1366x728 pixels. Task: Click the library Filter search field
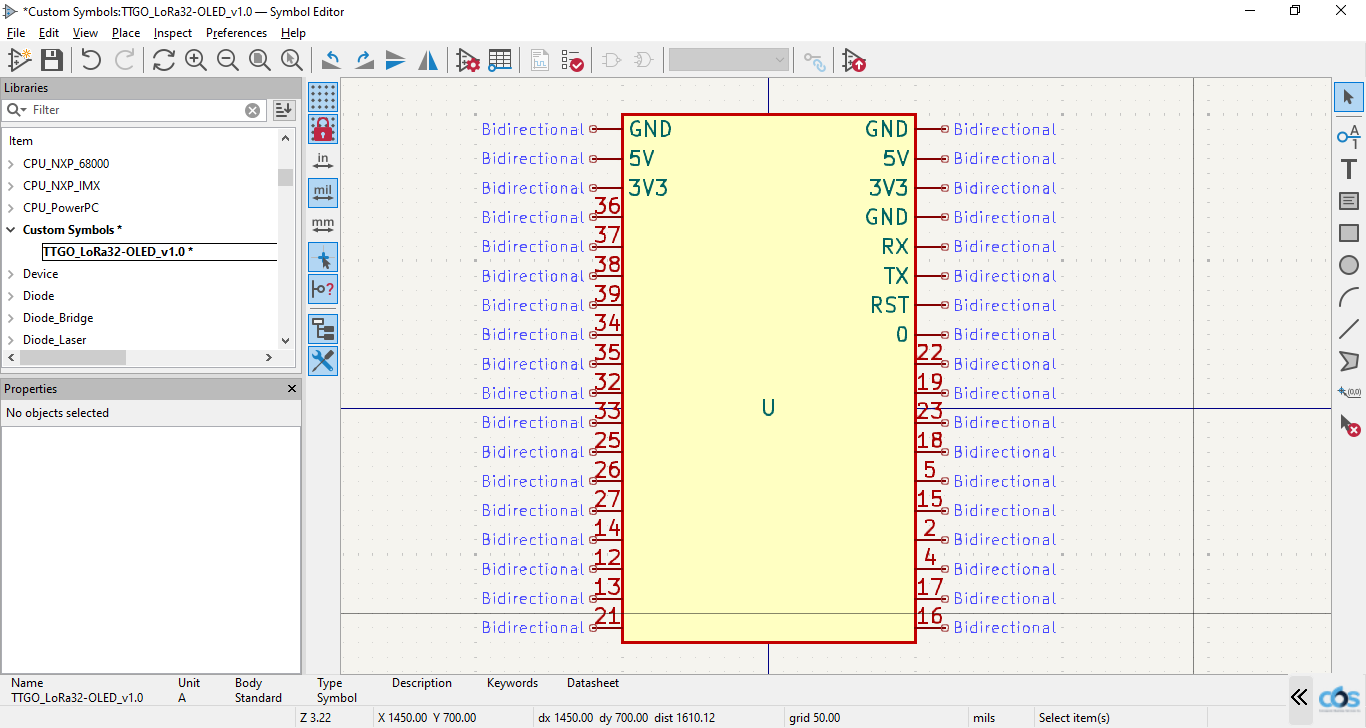point(135,110)
